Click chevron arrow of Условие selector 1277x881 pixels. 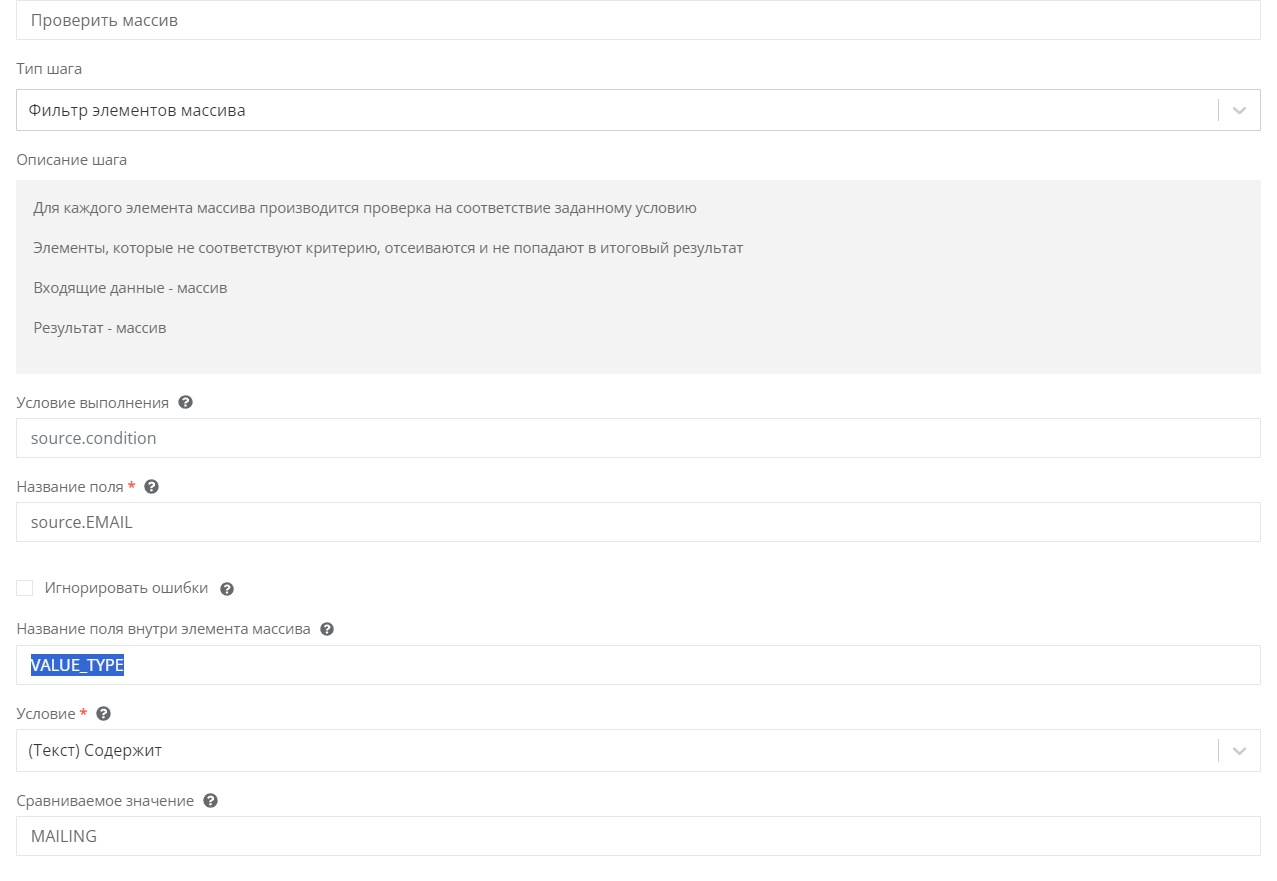click(x=1240, y=750)
